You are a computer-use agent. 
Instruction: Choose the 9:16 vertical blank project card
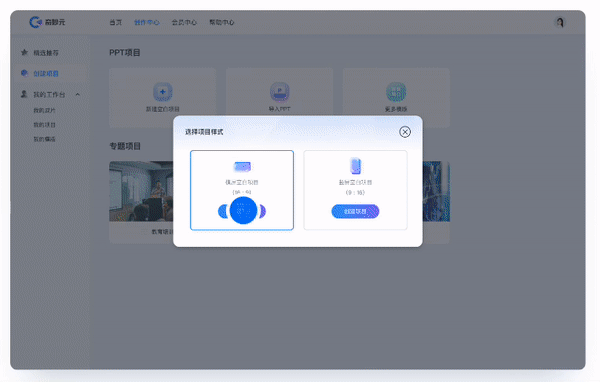point(355,190)
